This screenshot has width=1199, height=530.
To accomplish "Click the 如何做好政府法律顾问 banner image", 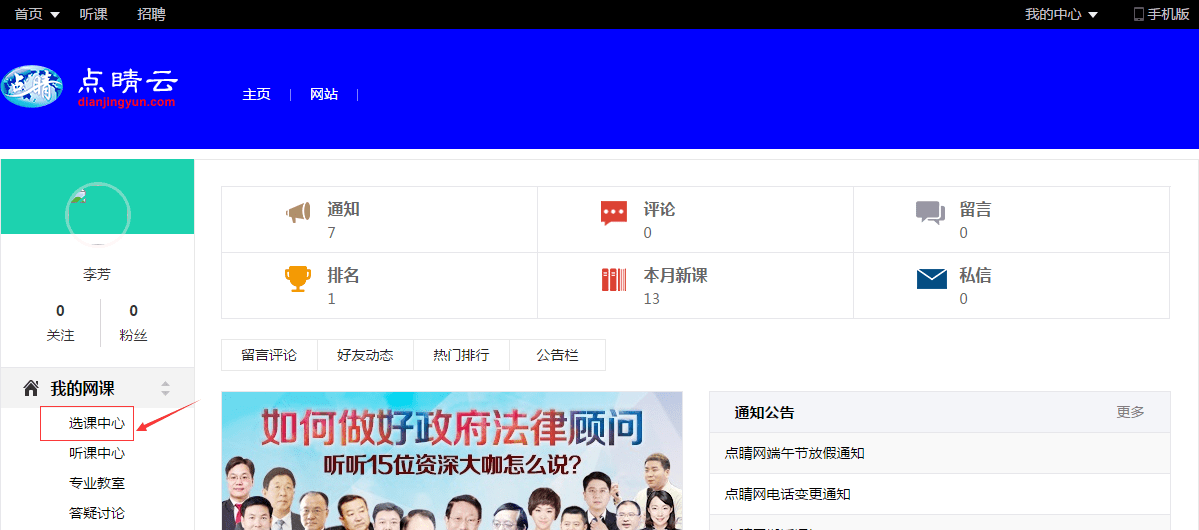I will point(451,460).
